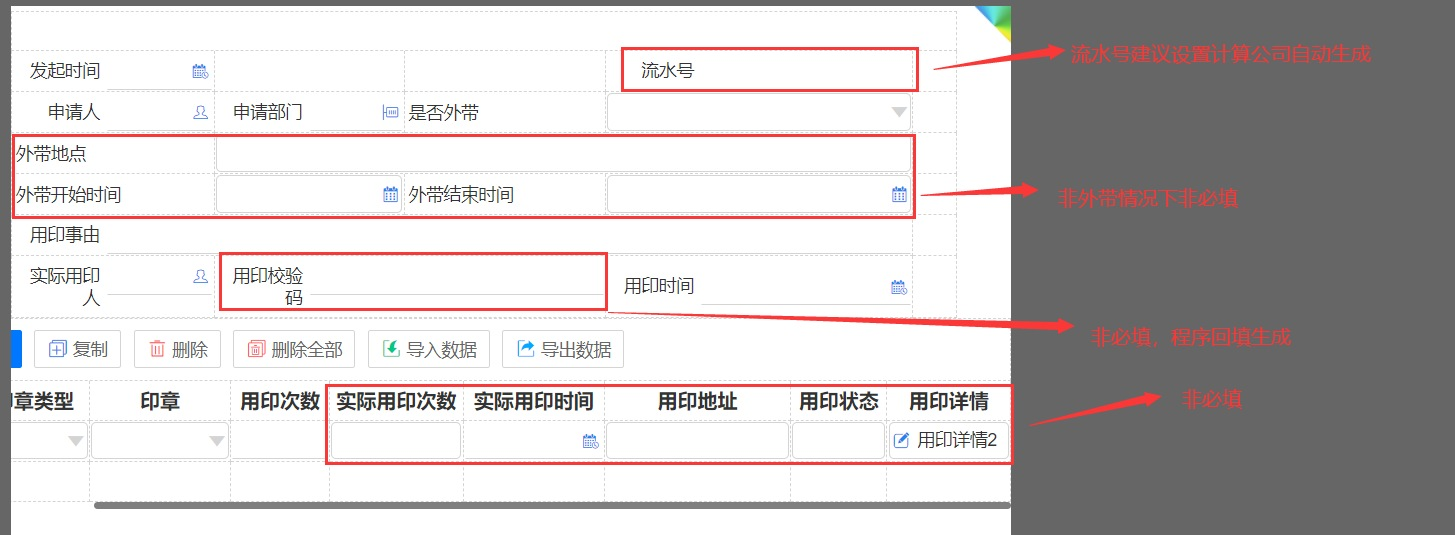Click the 用印地址 table cell input
This screenshot has height=535, width=1455.
coord(697,441)
